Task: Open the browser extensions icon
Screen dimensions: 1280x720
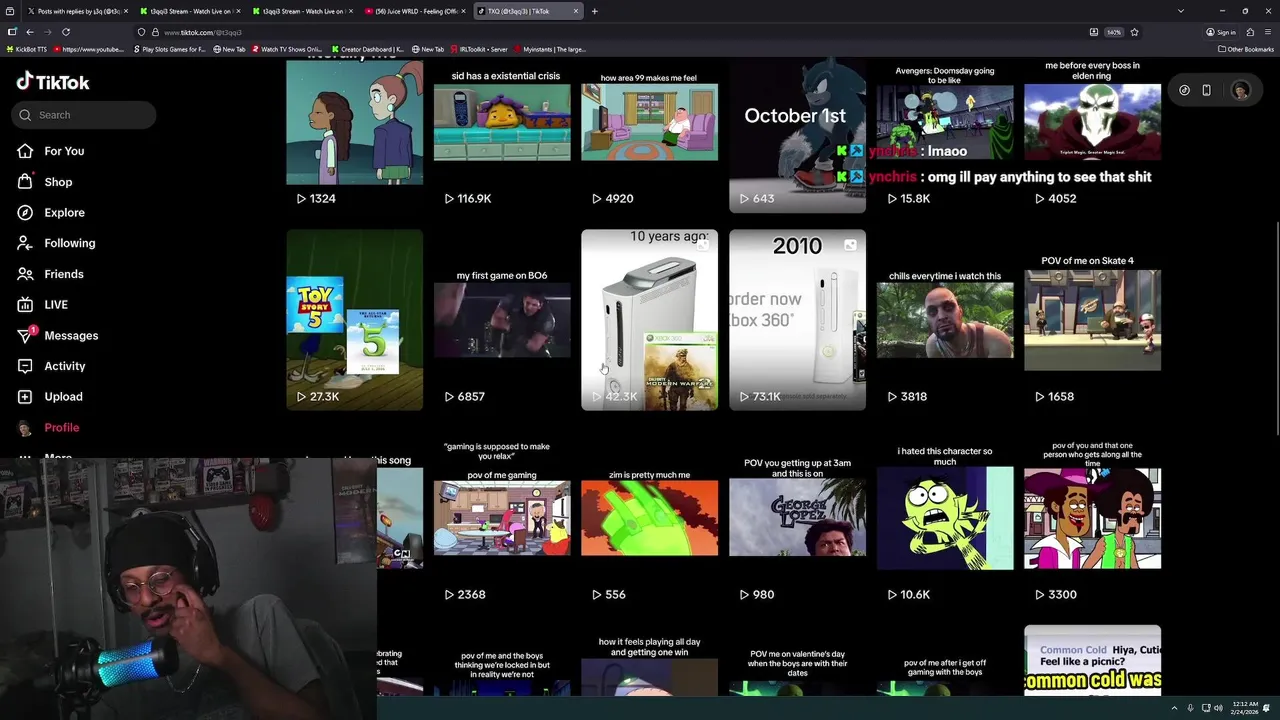Action: [1250, 32]
